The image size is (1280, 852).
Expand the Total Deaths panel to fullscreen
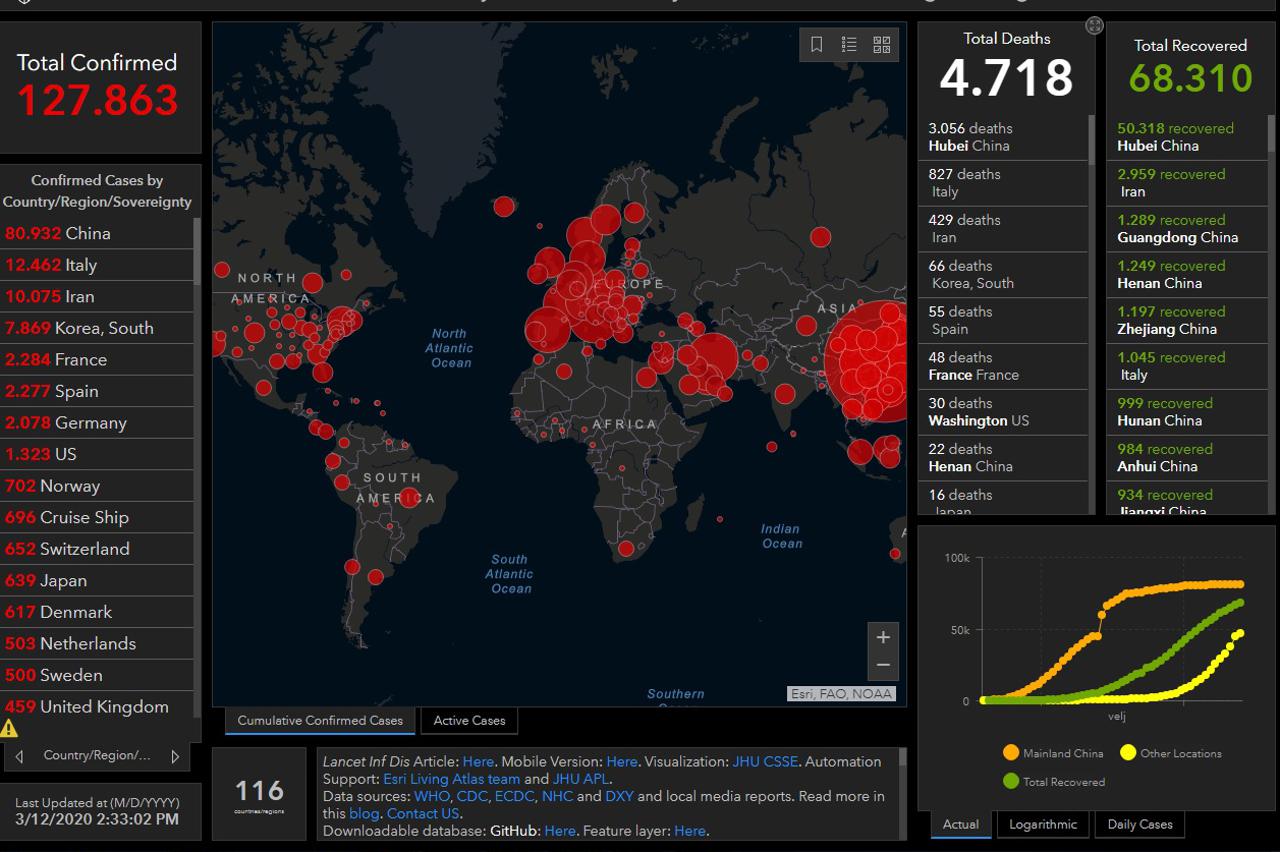(x=1094, y=25)
